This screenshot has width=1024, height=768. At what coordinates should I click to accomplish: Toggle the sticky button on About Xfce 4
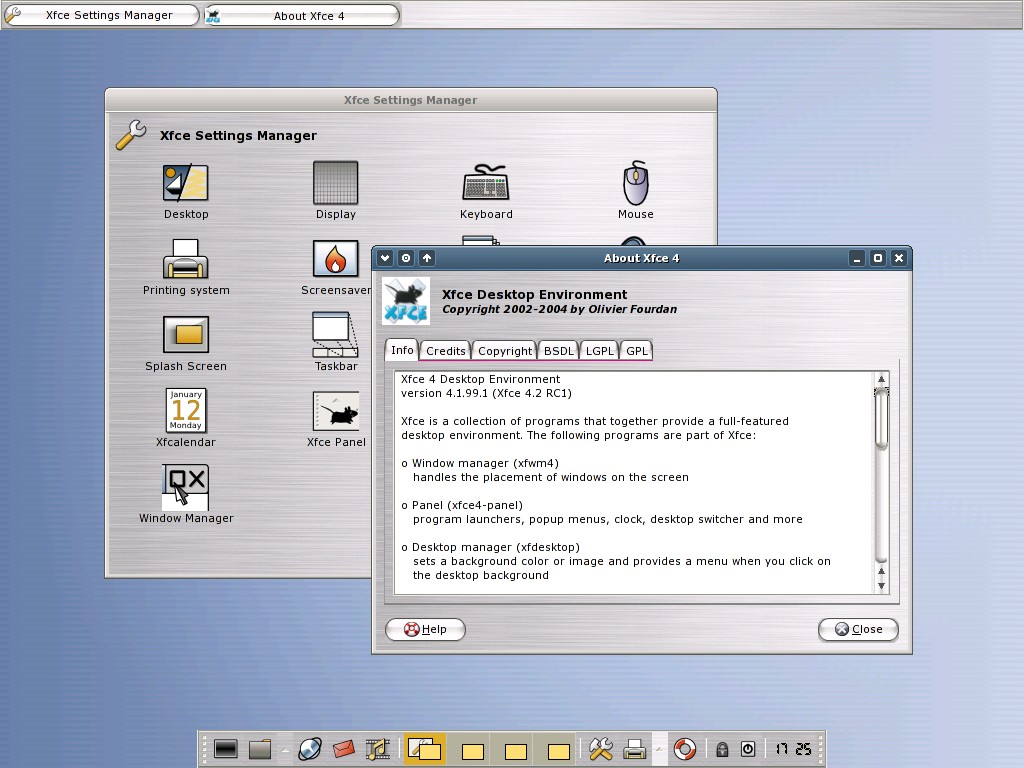click(406, 258)
